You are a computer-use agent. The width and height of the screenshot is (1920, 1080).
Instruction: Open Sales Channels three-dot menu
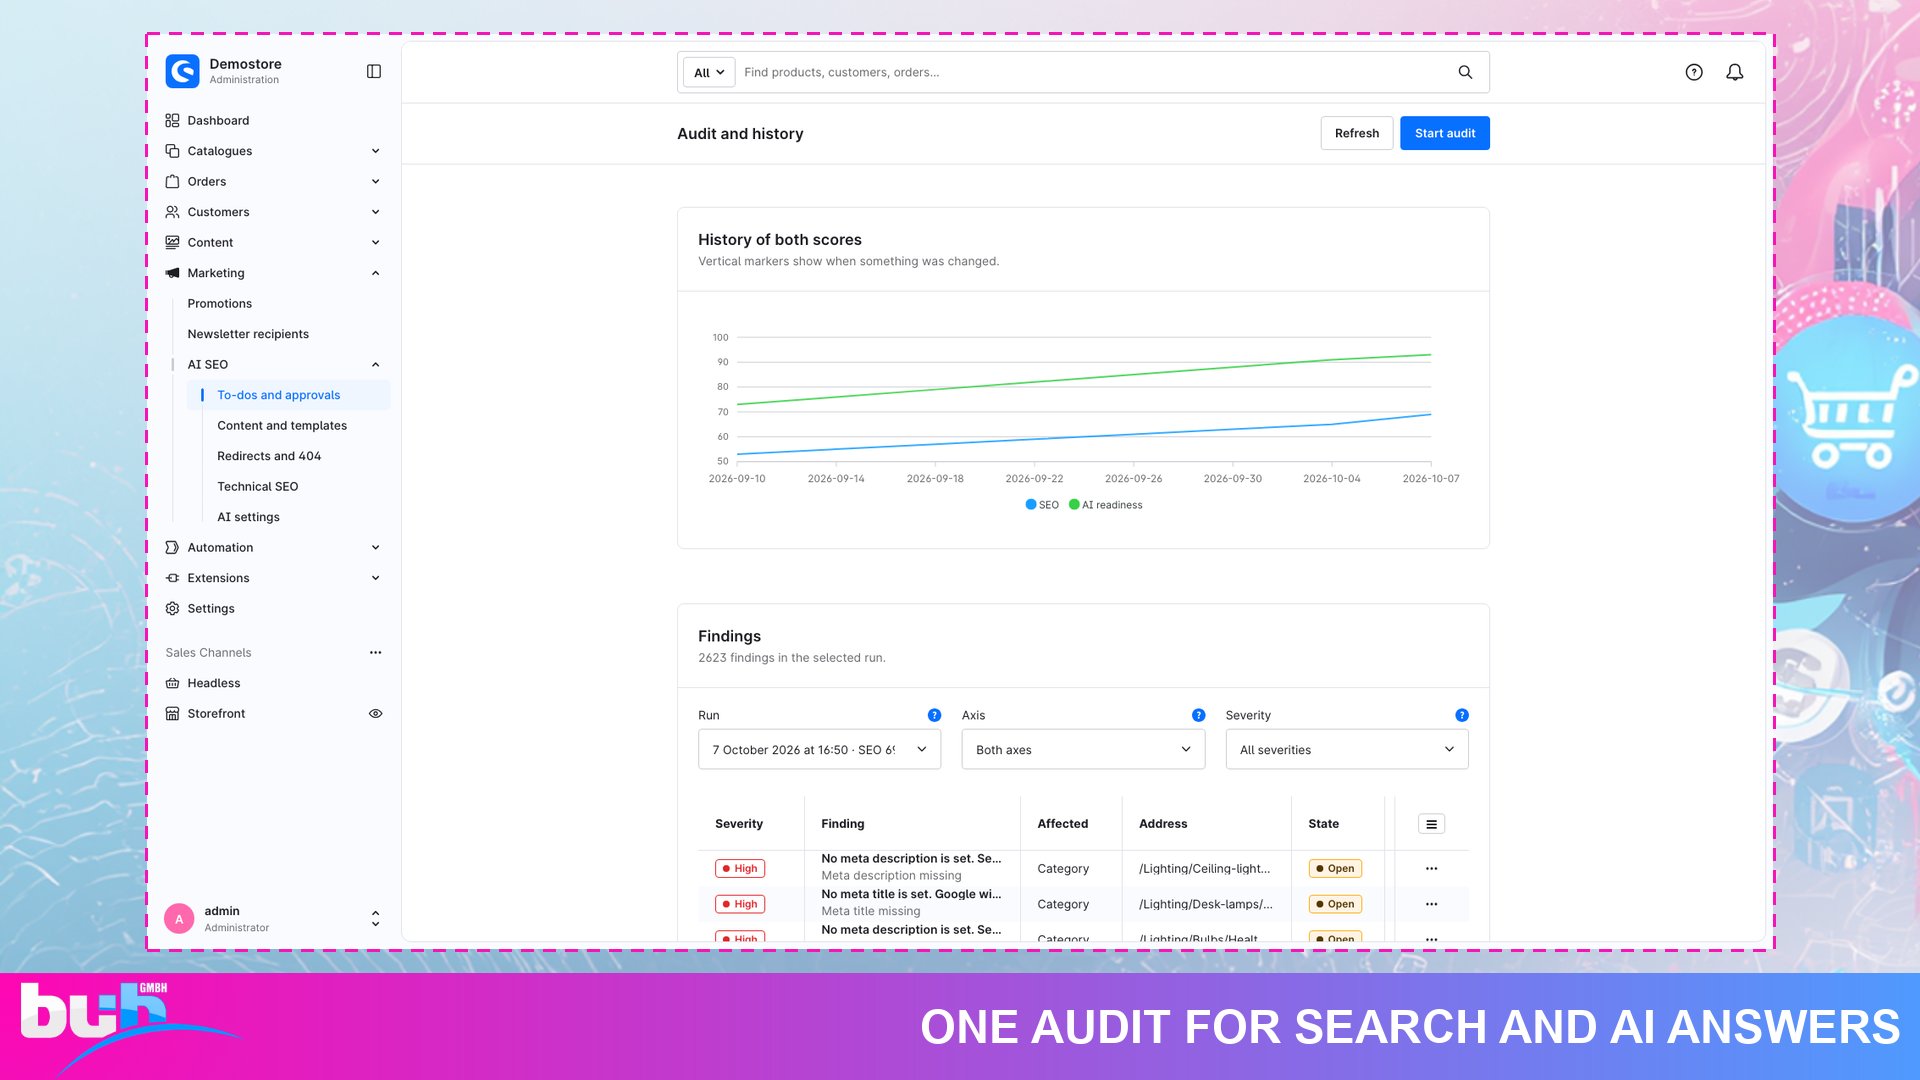[376, 653]
